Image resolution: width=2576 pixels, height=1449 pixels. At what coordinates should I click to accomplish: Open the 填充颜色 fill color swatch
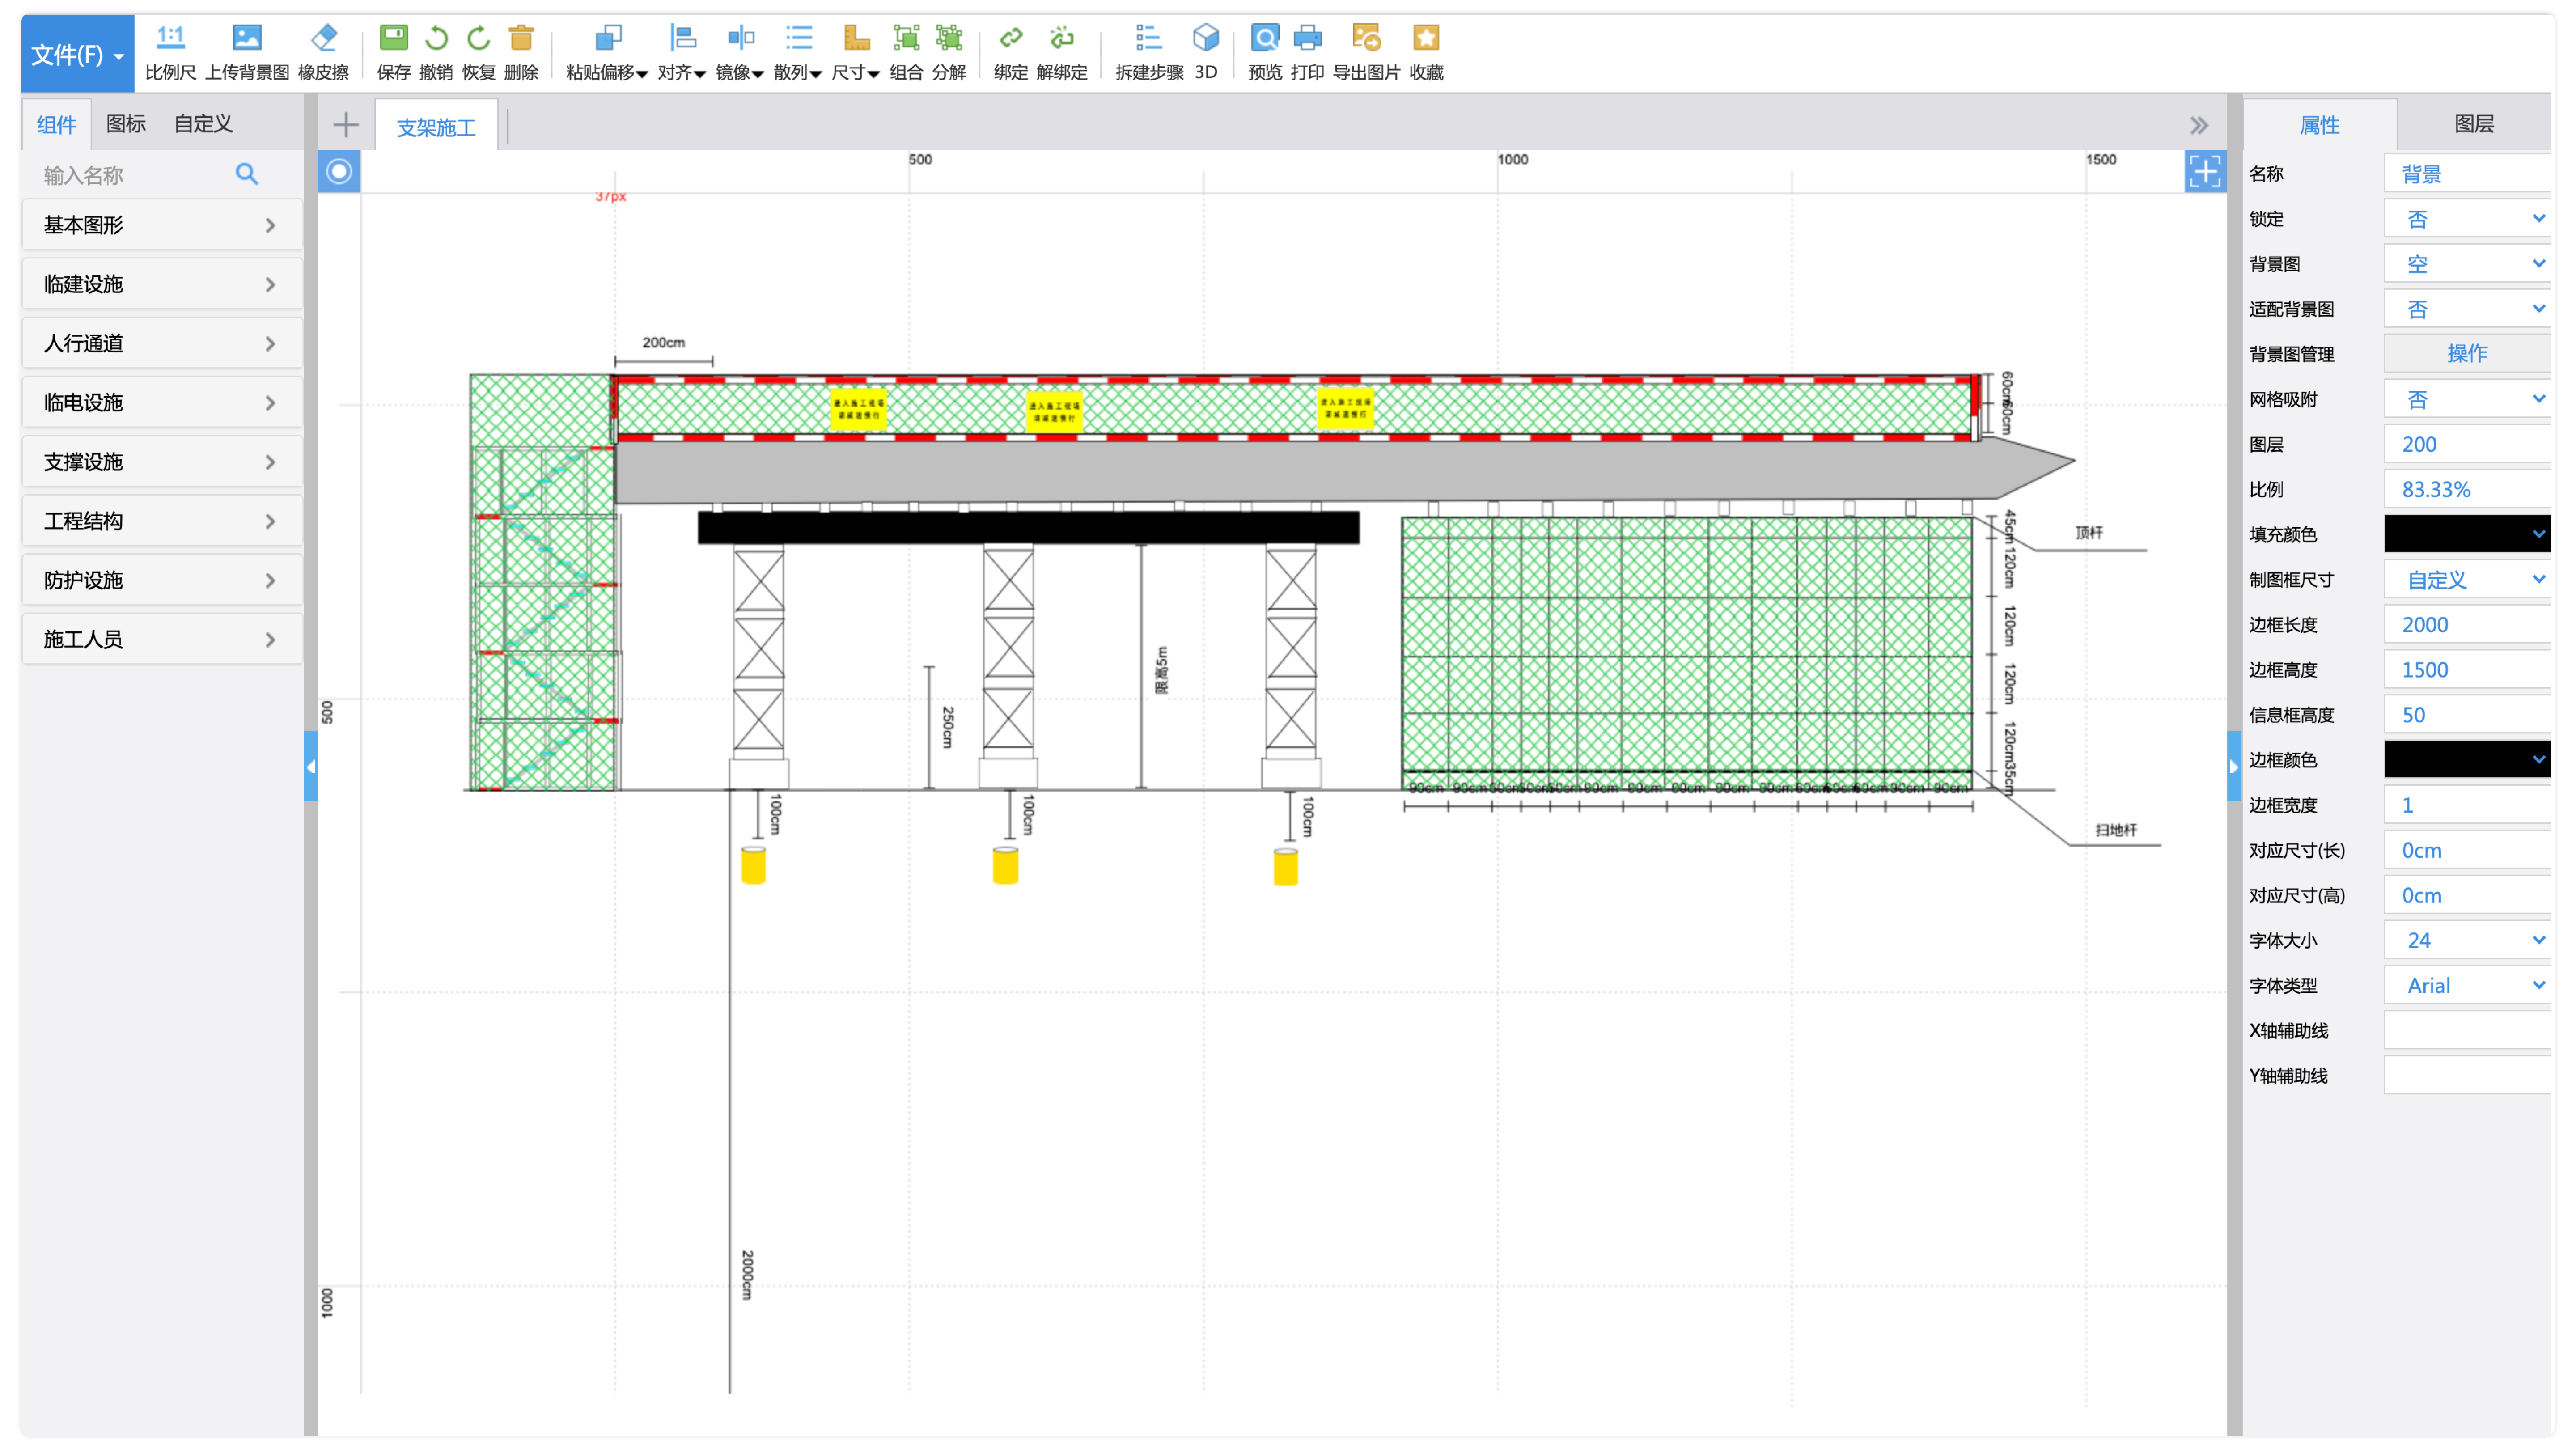tap(2466, 534)
